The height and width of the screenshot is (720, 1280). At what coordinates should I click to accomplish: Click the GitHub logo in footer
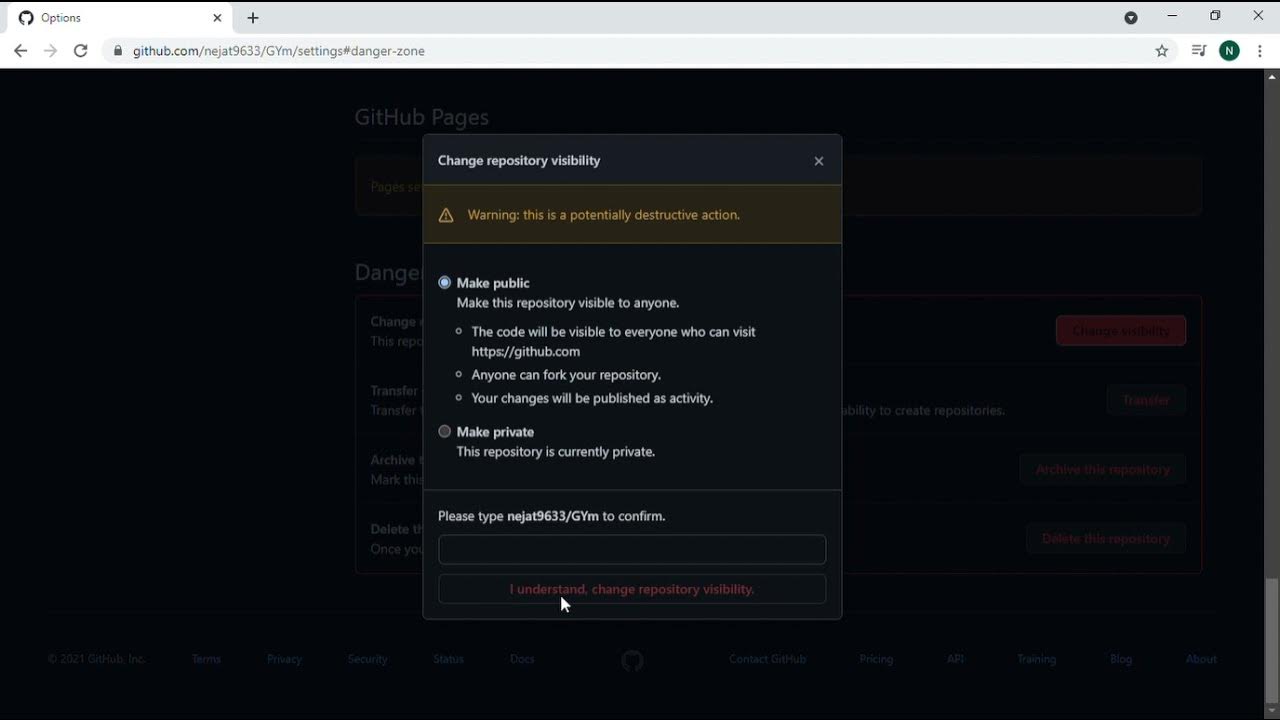632,660
